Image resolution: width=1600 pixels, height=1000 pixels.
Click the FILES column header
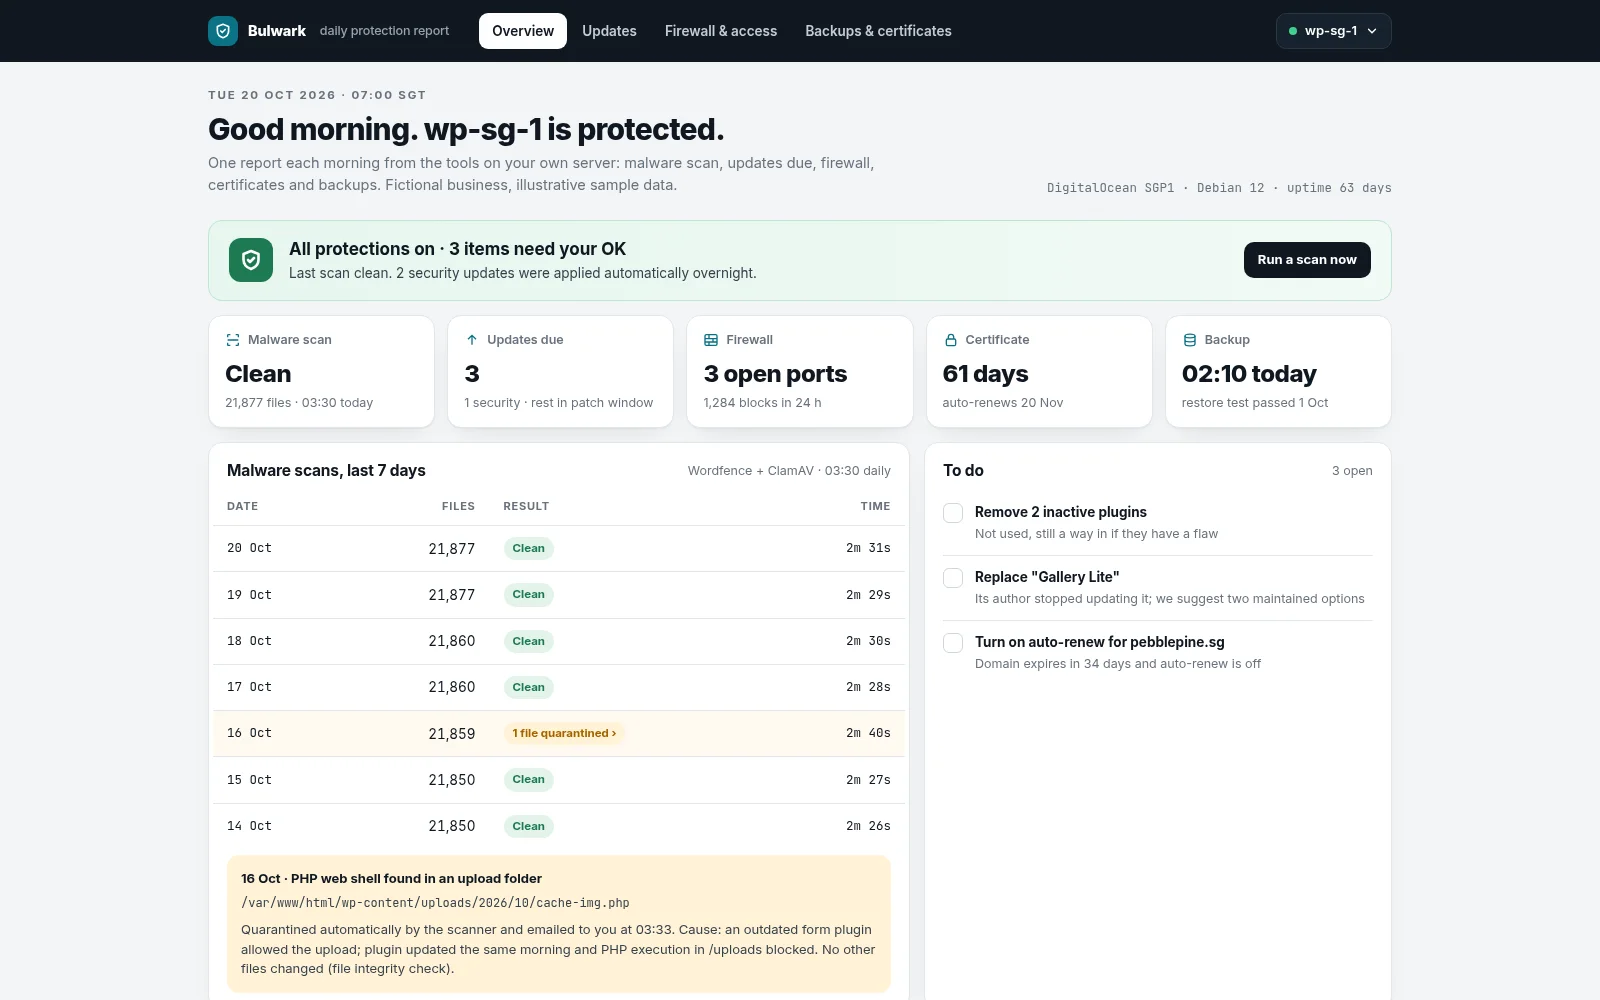[x=458, y=506]
